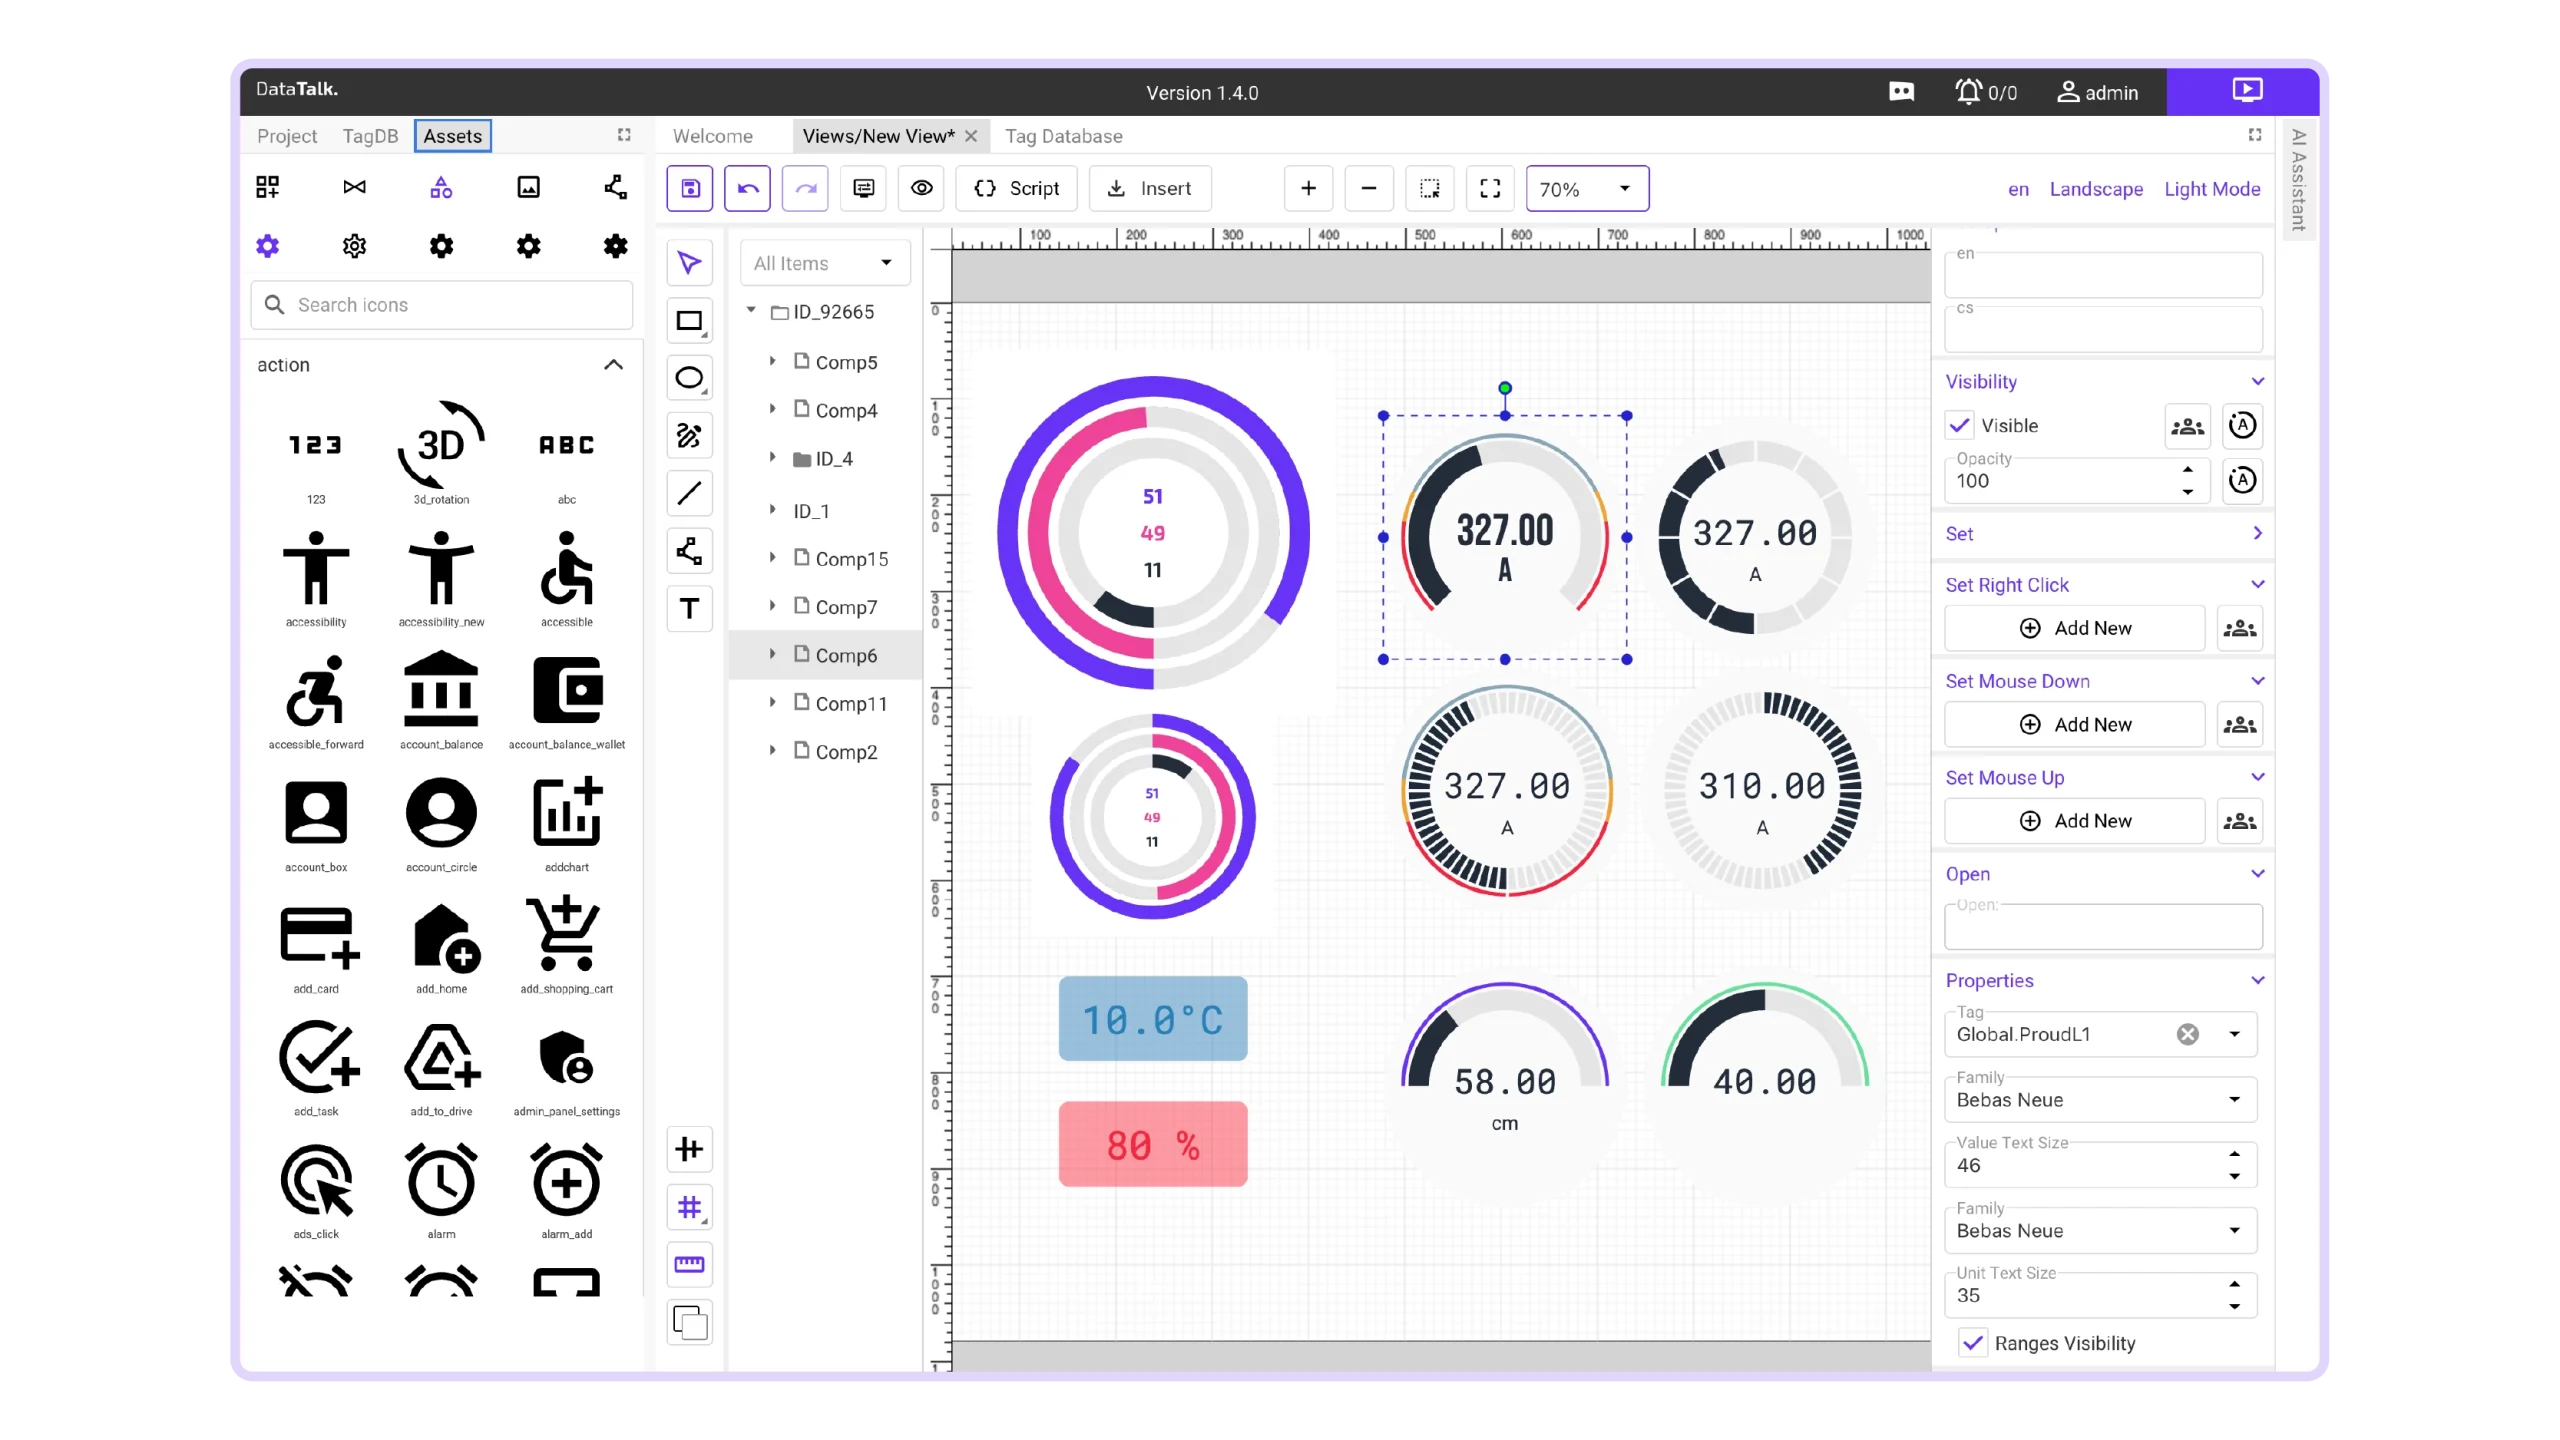
Task: Toggle the eye preview icon in toolbar
Action: coord(921,188)
